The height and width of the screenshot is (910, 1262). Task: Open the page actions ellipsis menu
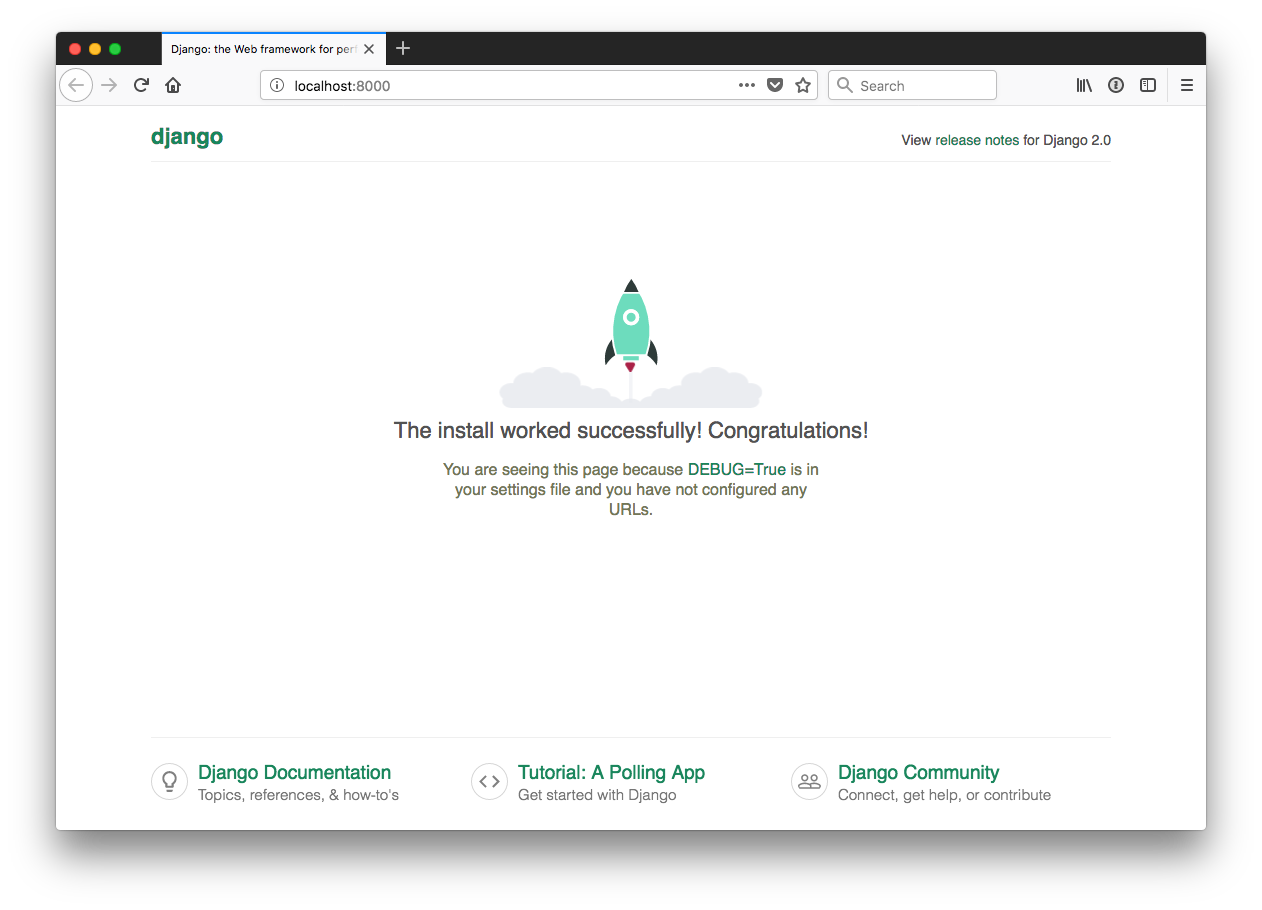[x=746, y=85]
